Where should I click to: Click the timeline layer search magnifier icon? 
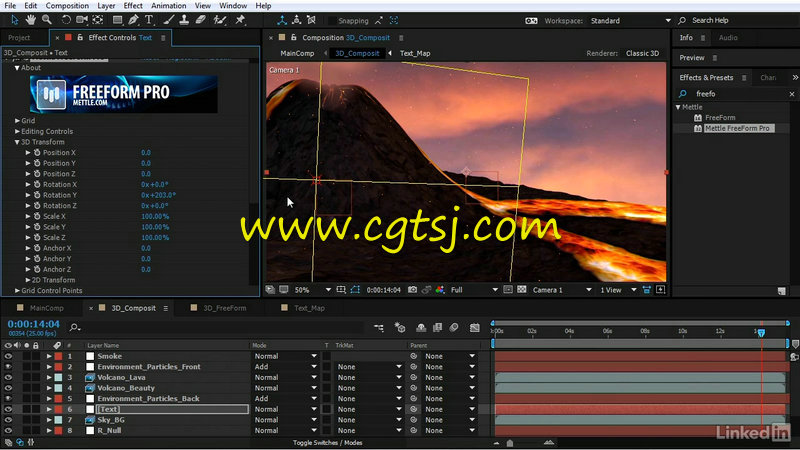[74, 328]
